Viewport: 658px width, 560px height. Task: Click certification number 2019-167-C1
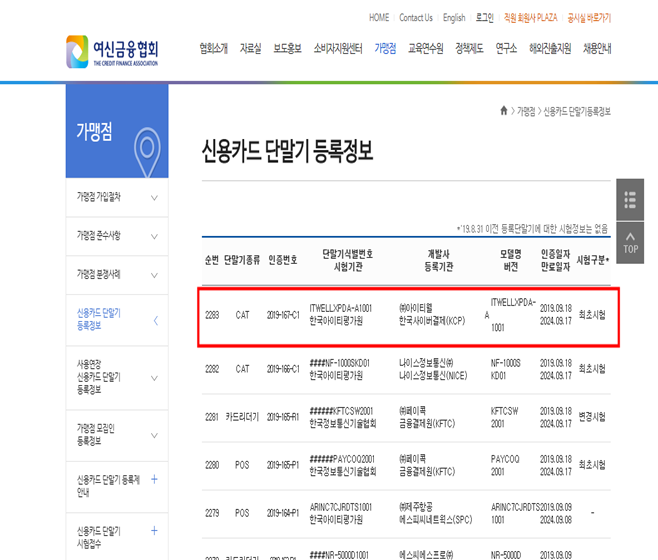(x=283, y=315)
